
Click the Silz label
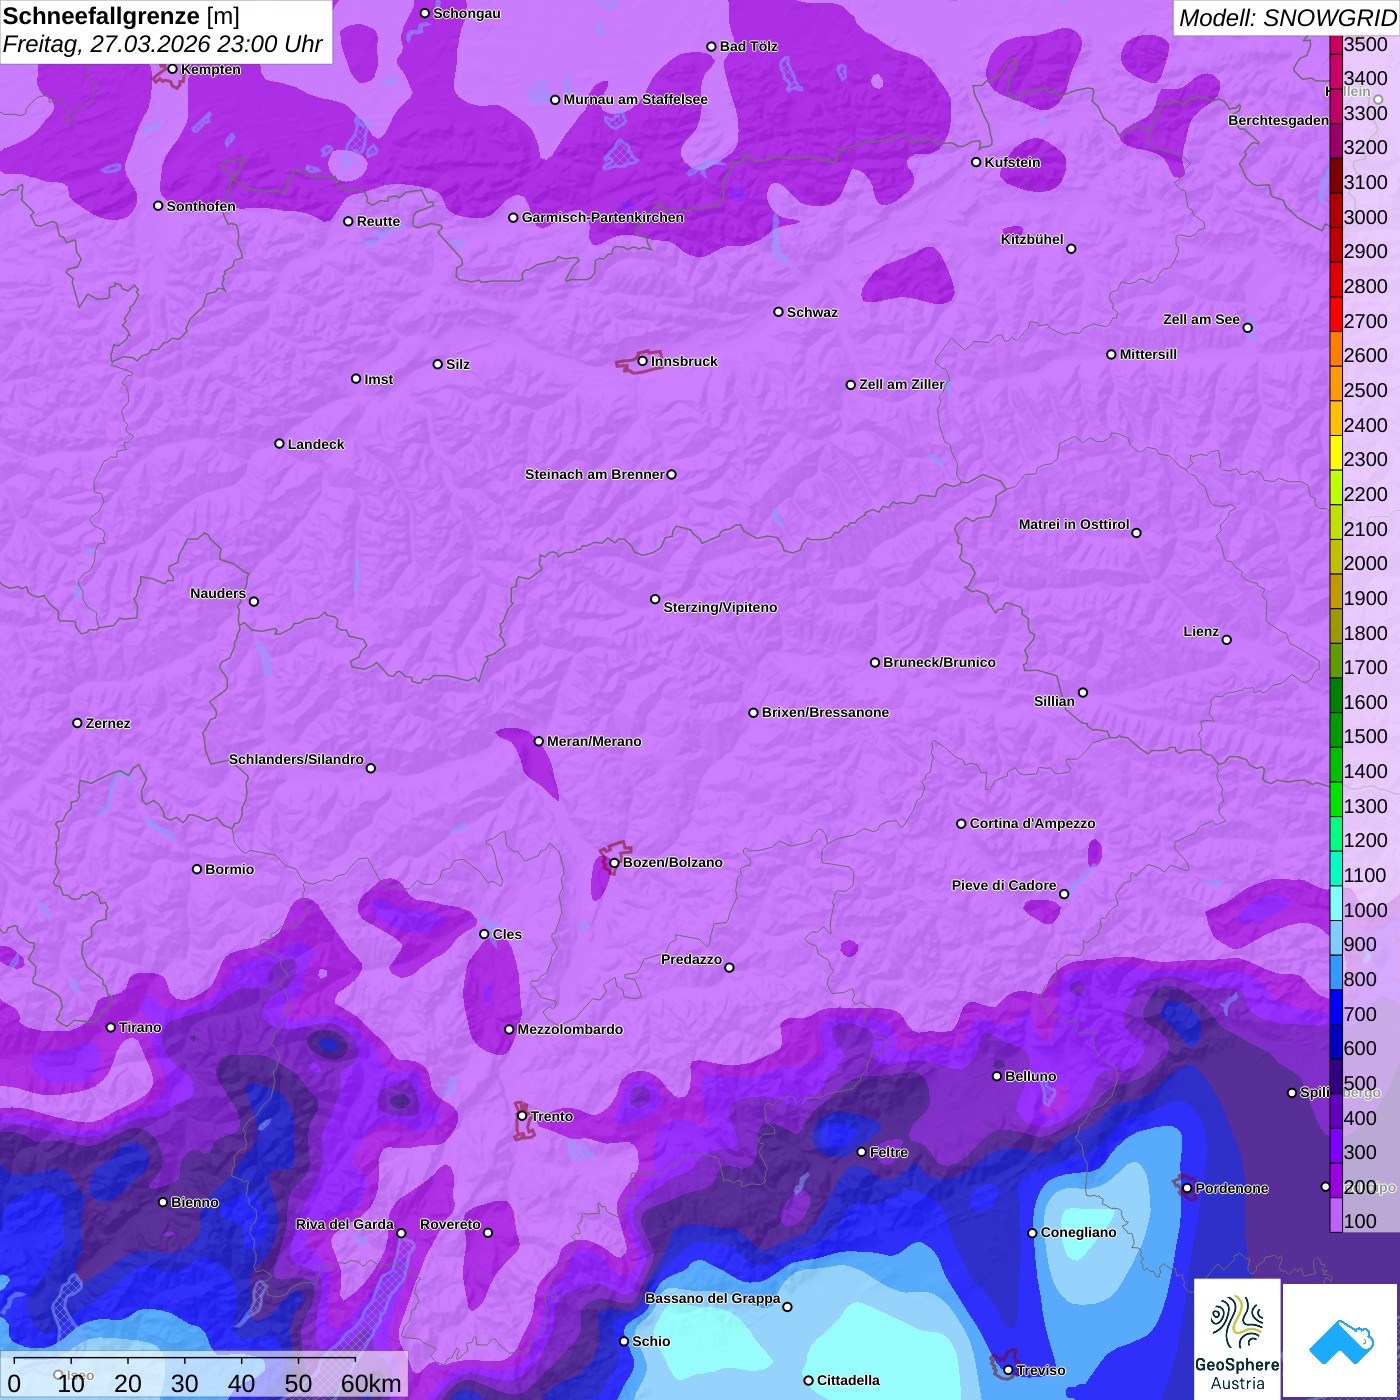pos(458,364)
